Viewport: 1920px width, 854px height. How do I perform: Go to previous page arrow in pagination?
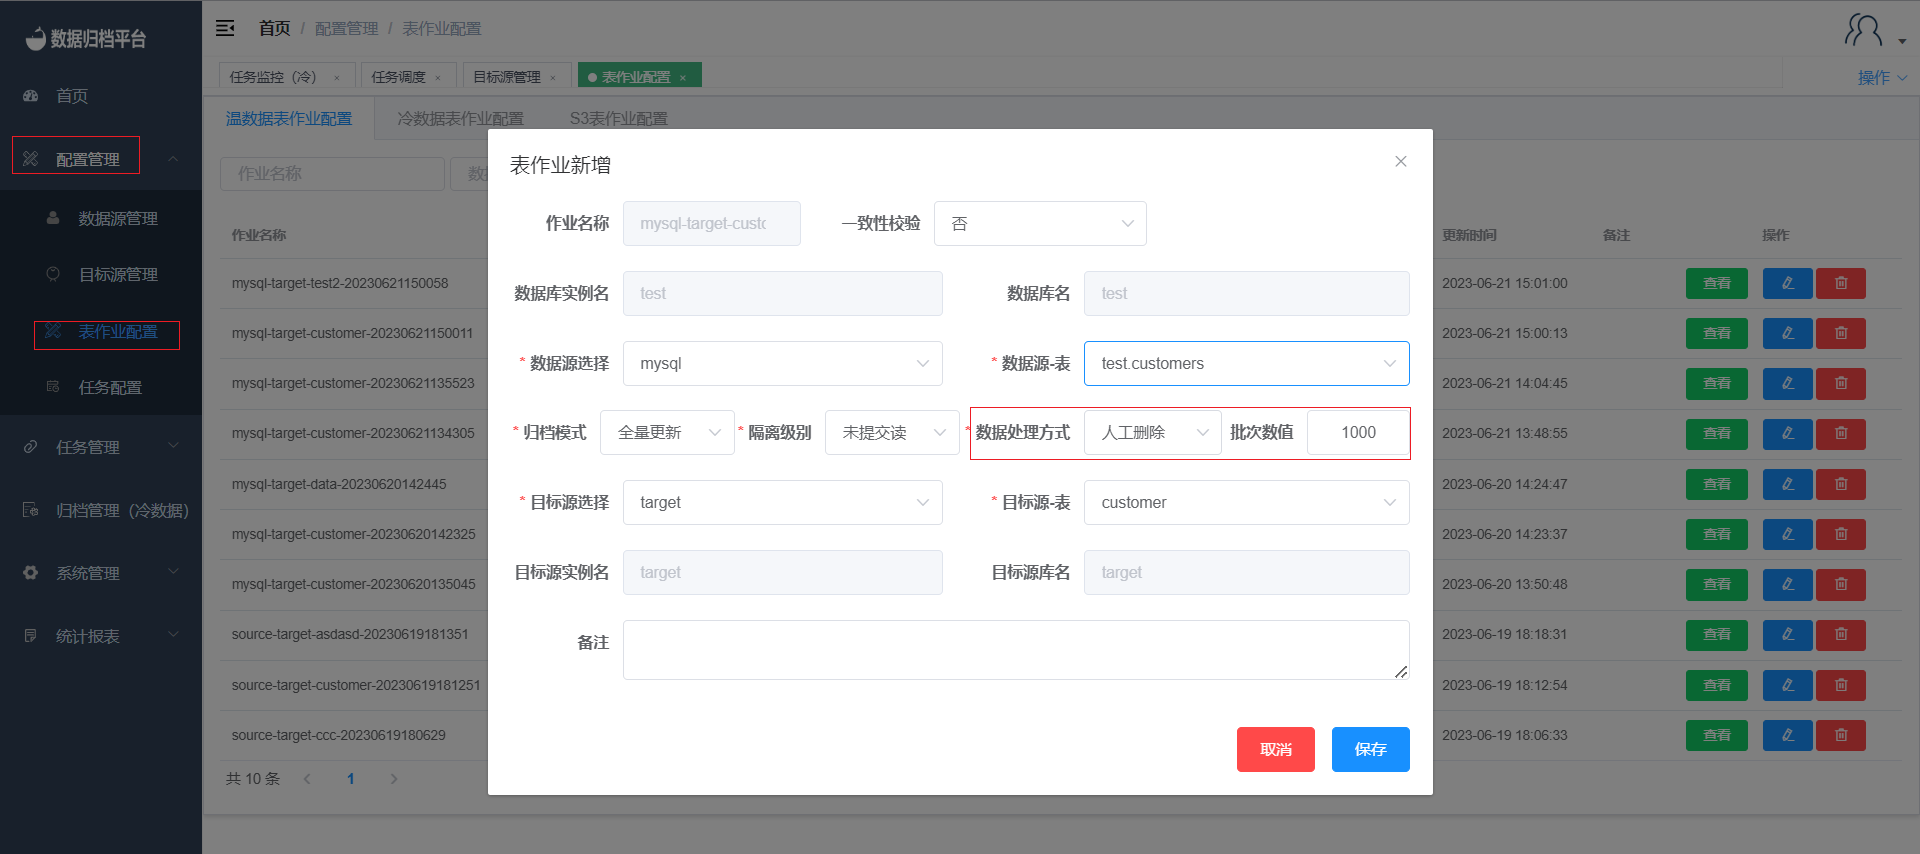point(307,779)
